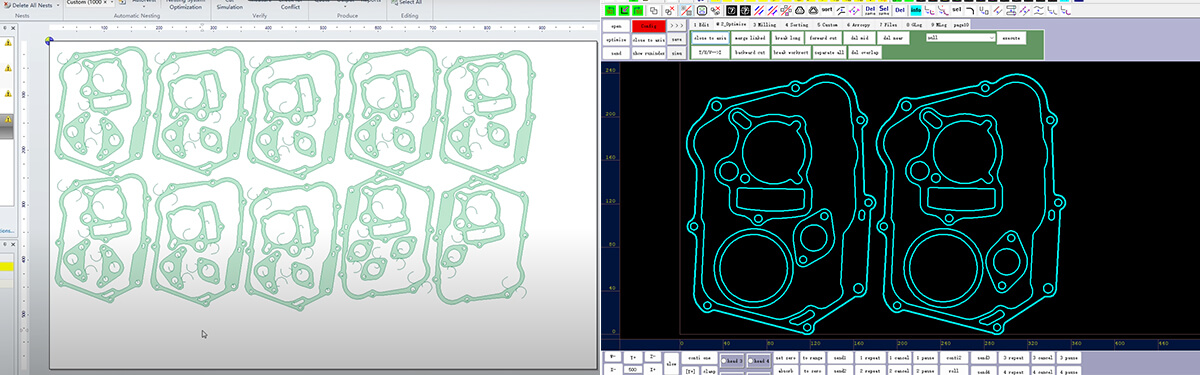1200x375 pixels.
Task: Click the forward cut button
Action: 823,37
